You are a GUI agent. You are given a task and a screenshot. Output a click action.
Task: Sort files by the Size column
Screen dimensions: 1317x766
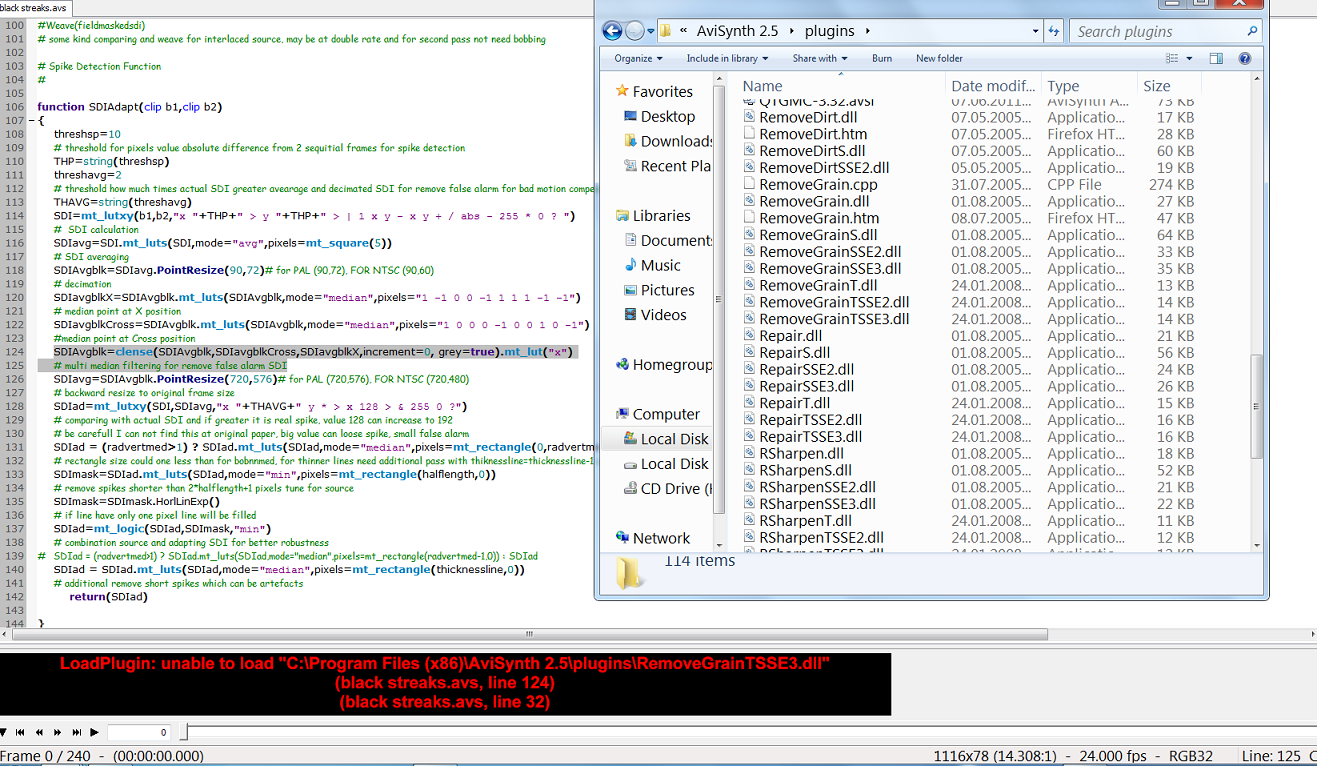pos(1157,86)
